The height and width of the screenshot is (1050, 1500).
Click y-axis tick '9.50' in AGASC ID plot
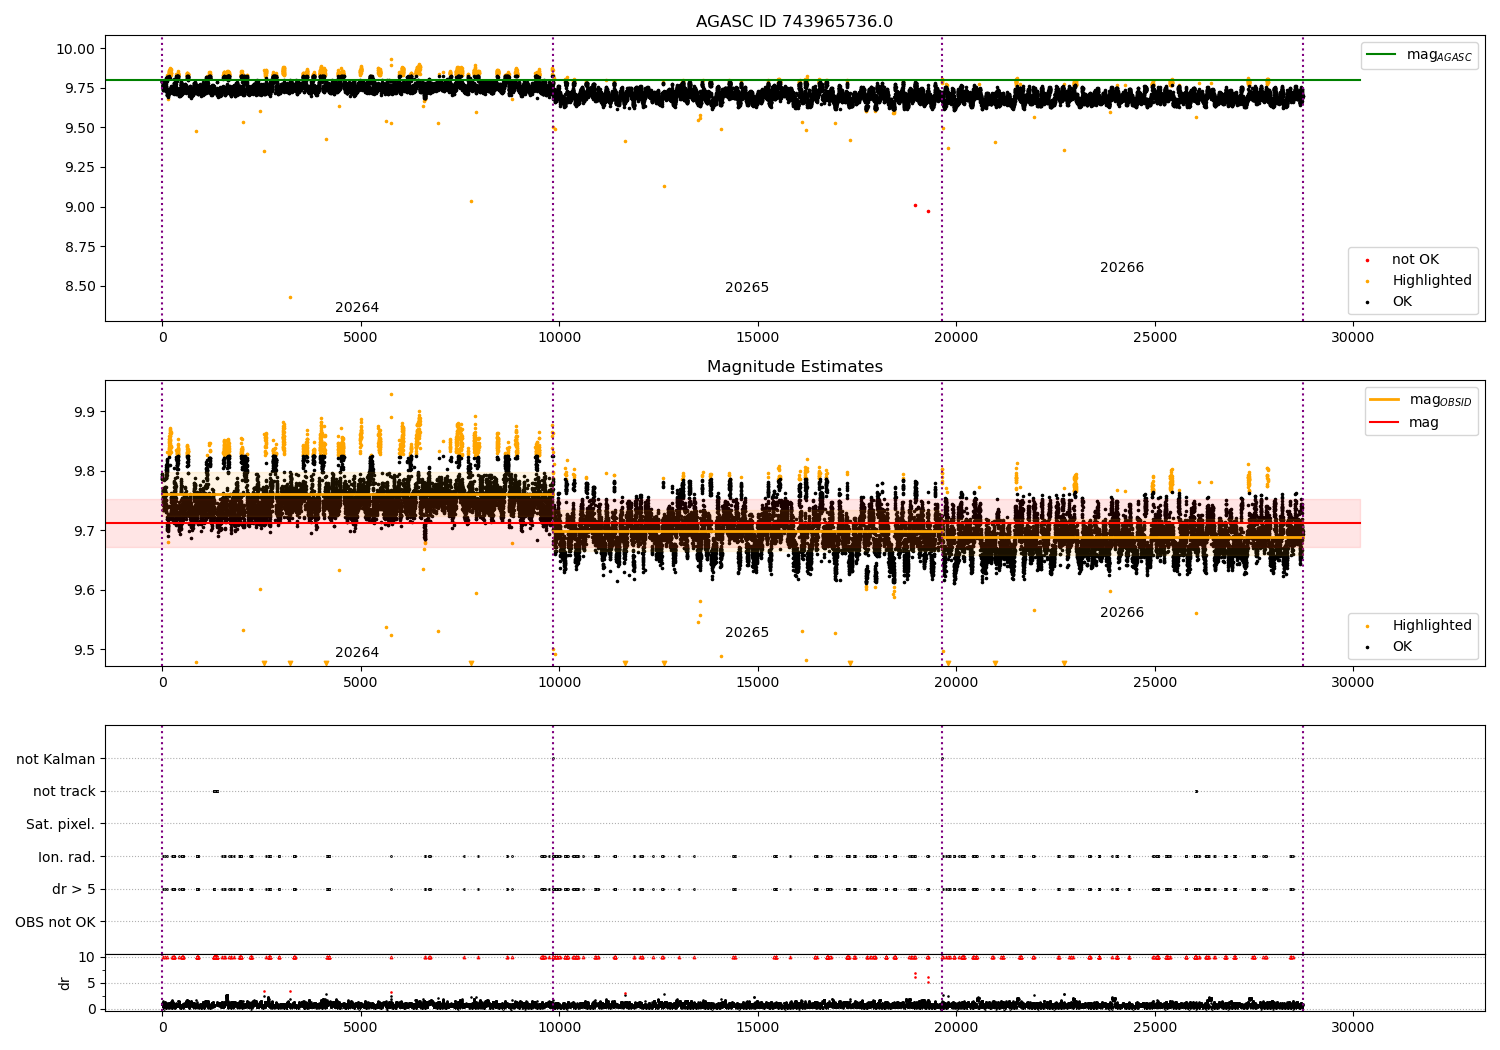(78, 128)
